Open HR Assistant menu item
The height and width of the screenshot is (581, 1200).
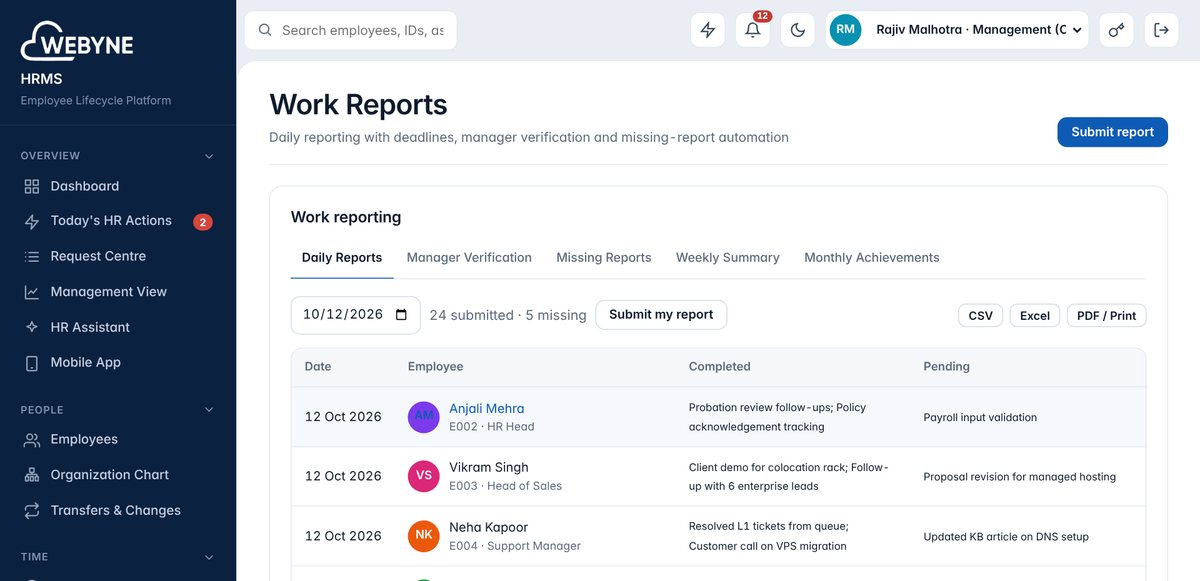118,328
